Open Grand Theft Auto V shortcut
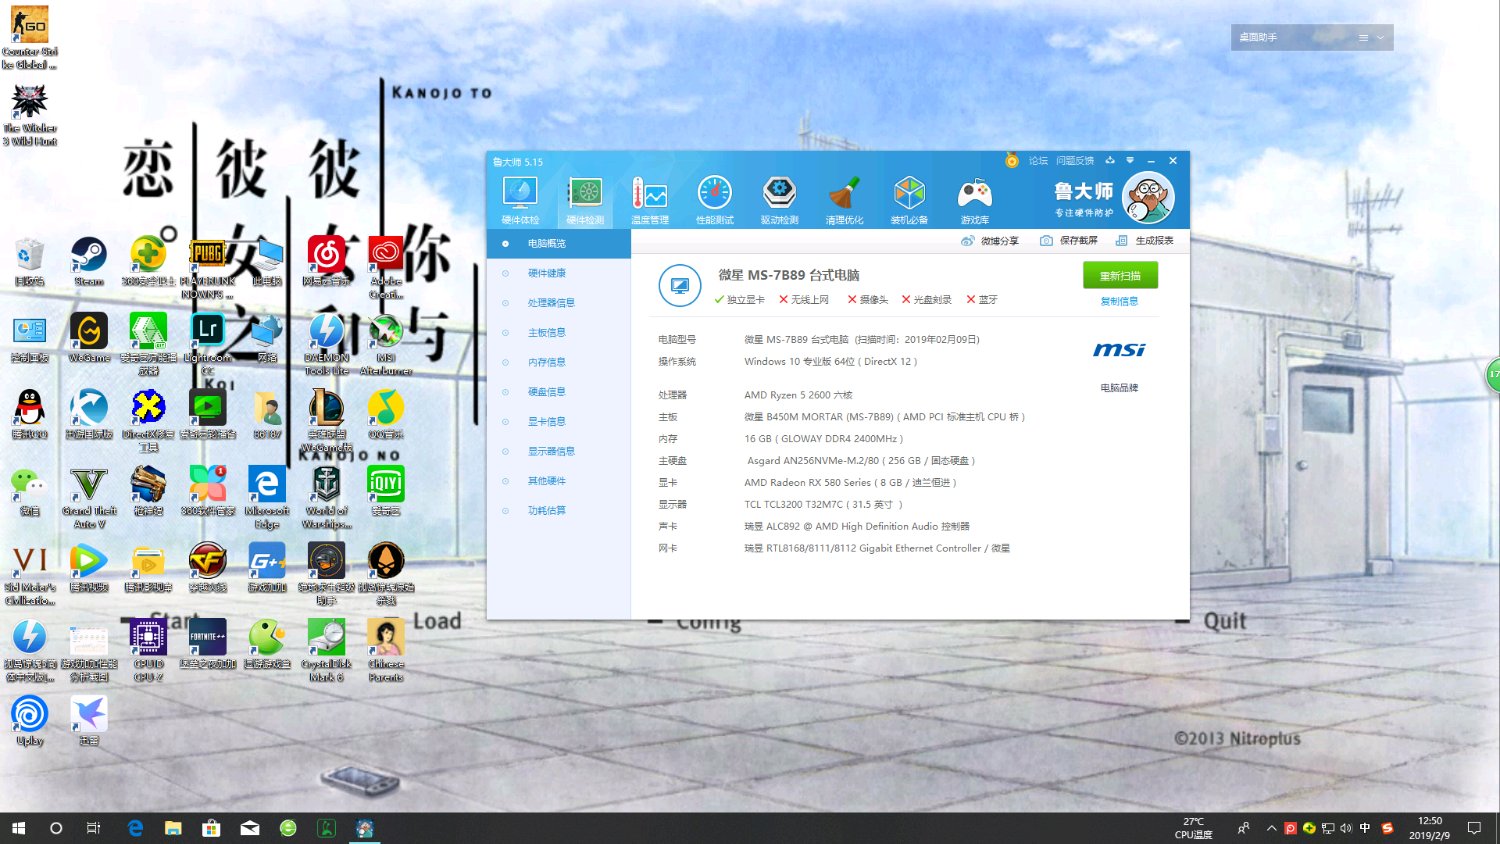The height and width of the screenshot is (844, 1500). pos(89,498)
